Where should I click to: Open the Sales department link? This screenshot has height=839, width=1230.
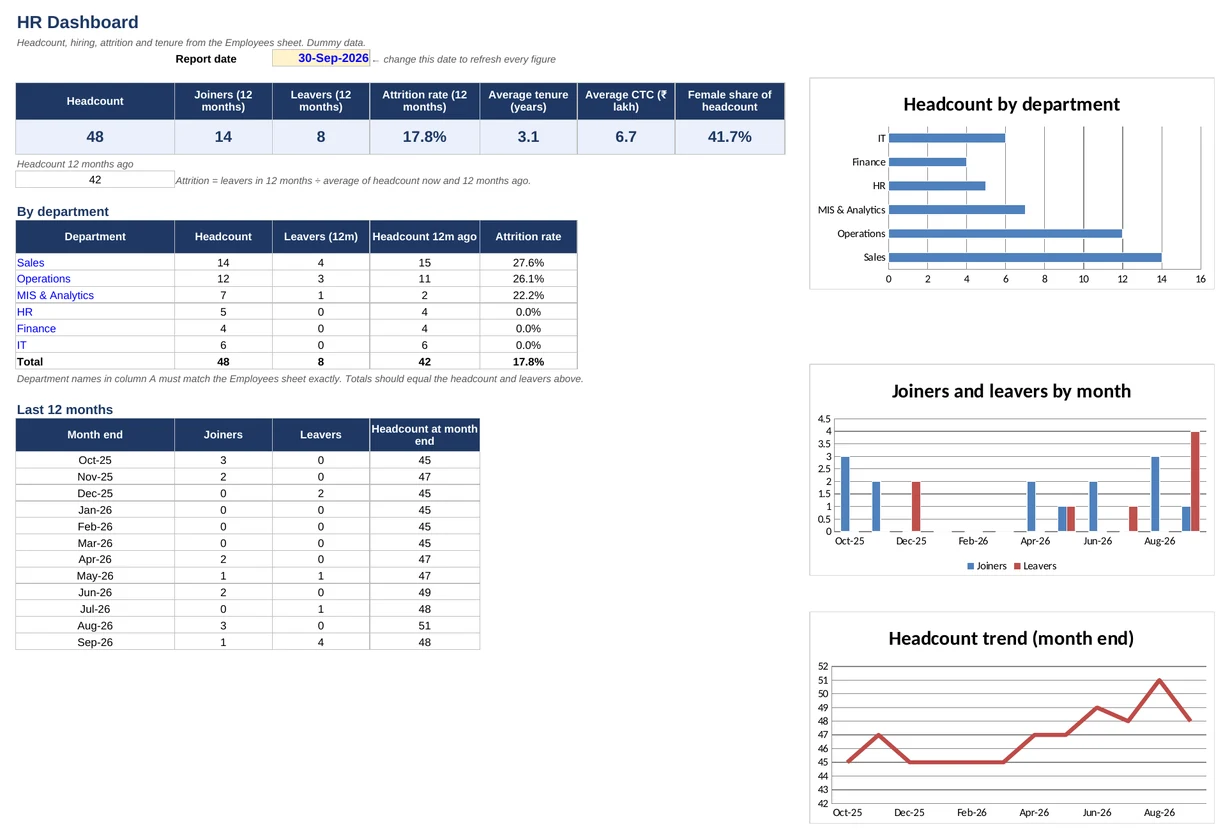[x=31, y=263]
